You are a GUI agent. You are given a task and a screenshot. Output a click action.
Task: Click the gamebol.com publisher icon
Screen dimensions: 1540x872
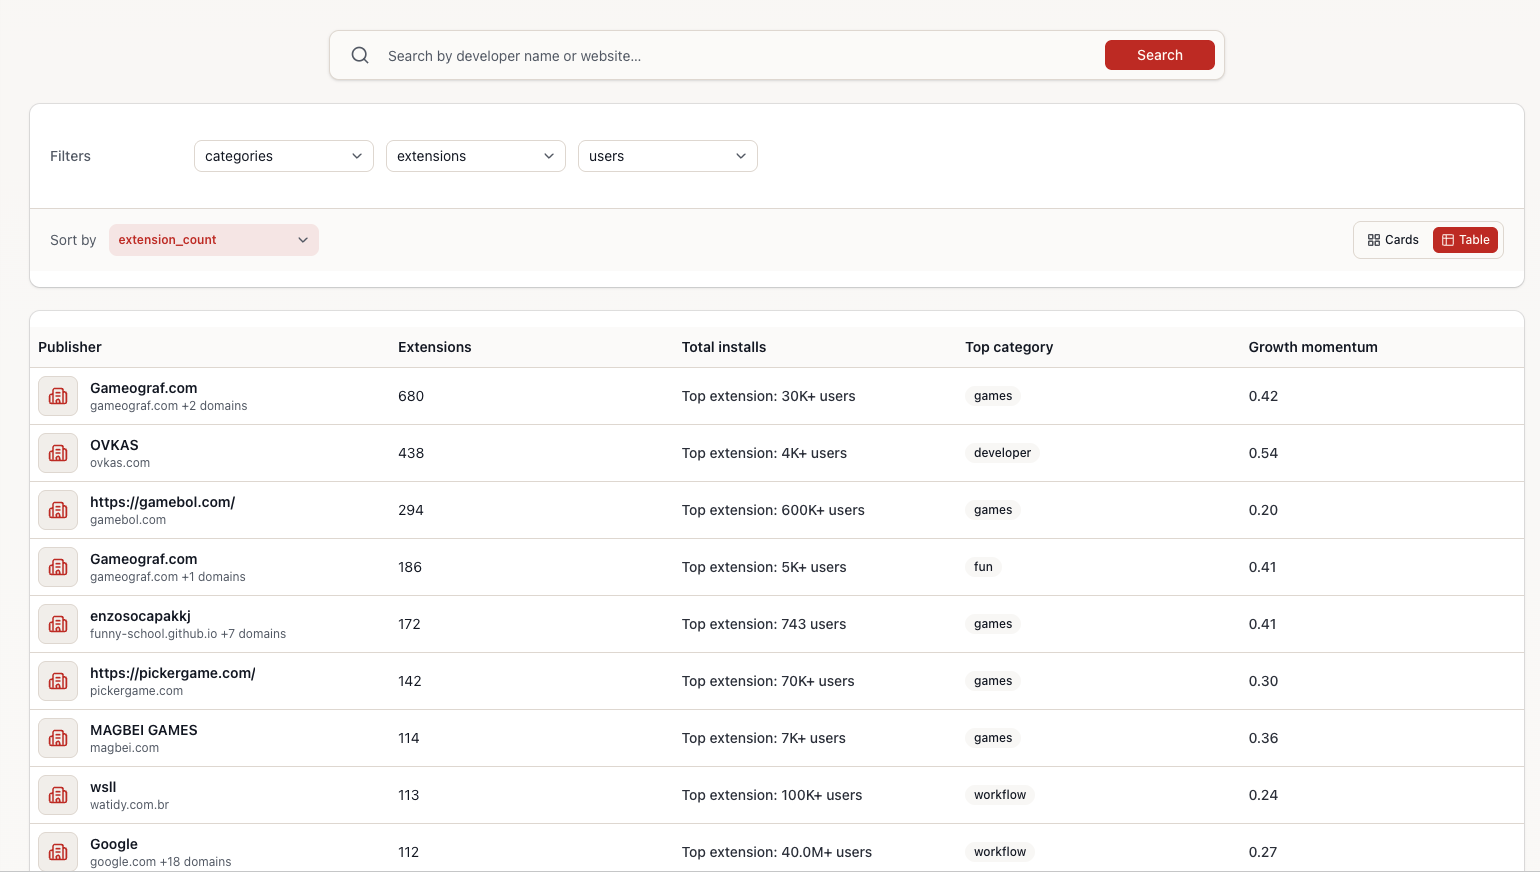click(58, 510)
